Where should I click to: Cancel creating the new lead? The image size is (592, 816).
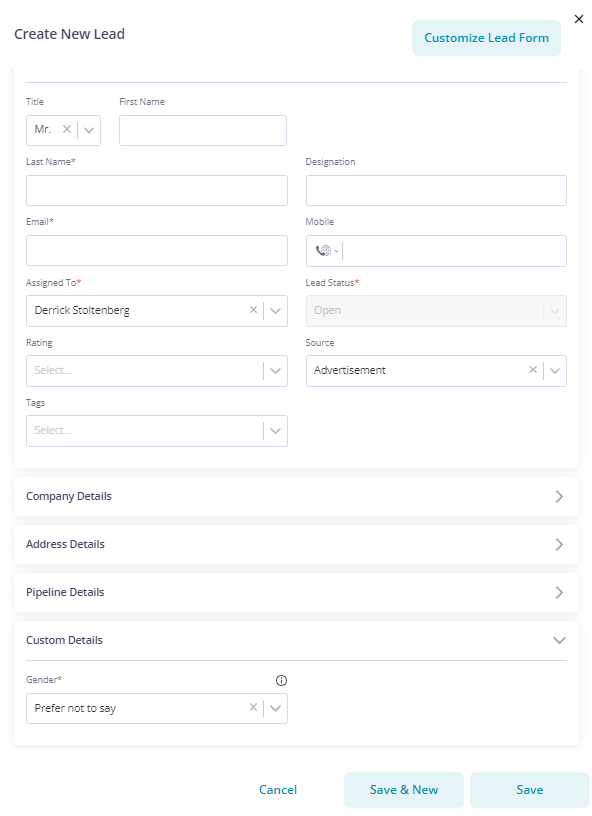click(278, 789)
